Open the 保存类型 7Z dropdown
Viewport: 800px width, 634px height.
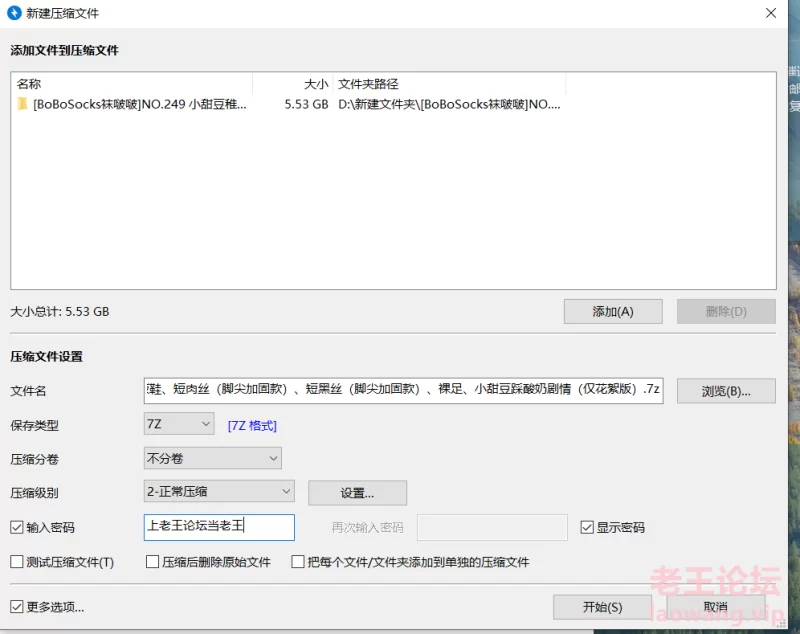[179, 424]
